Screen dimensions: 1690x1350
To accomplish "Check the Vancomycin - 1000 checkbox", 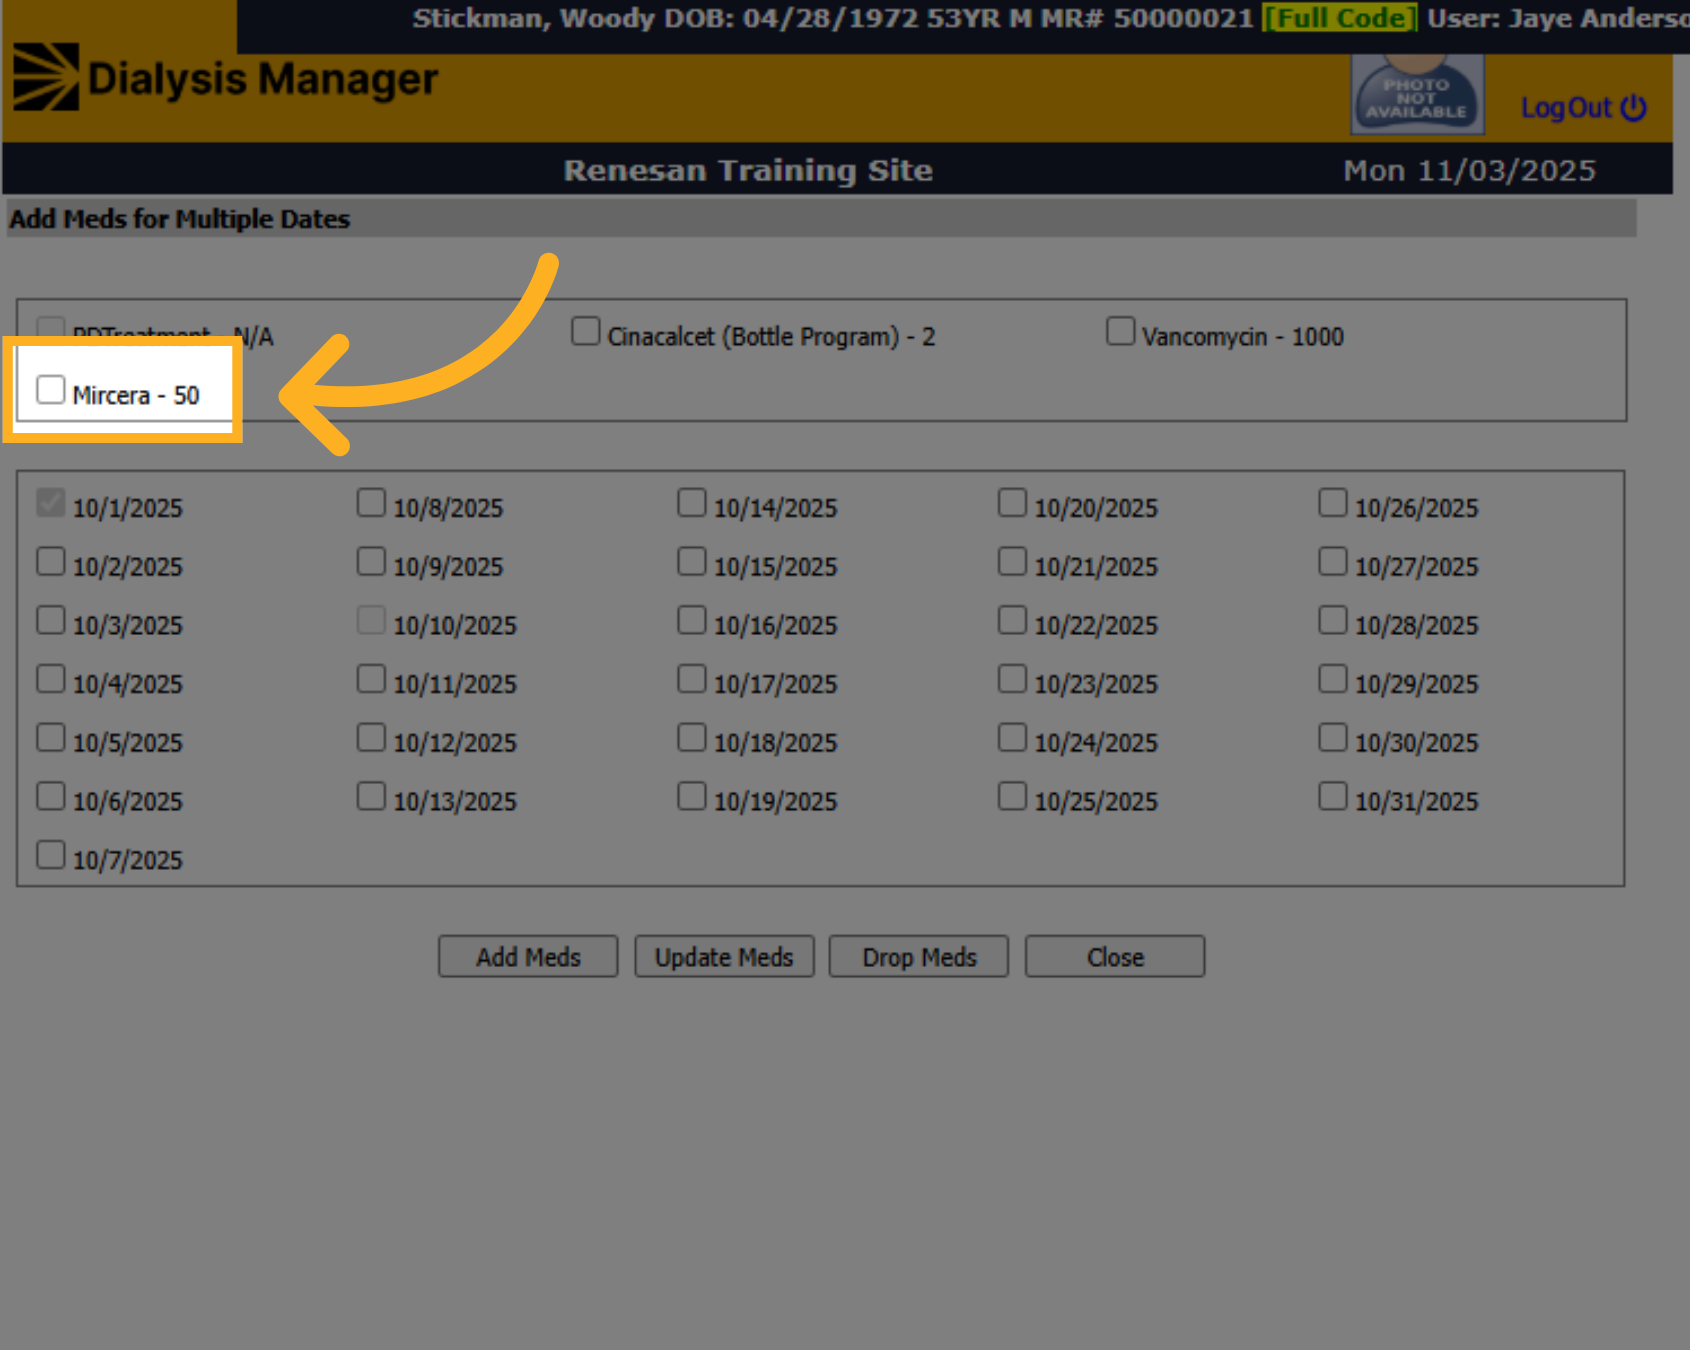I will [x=1121, y=331].
